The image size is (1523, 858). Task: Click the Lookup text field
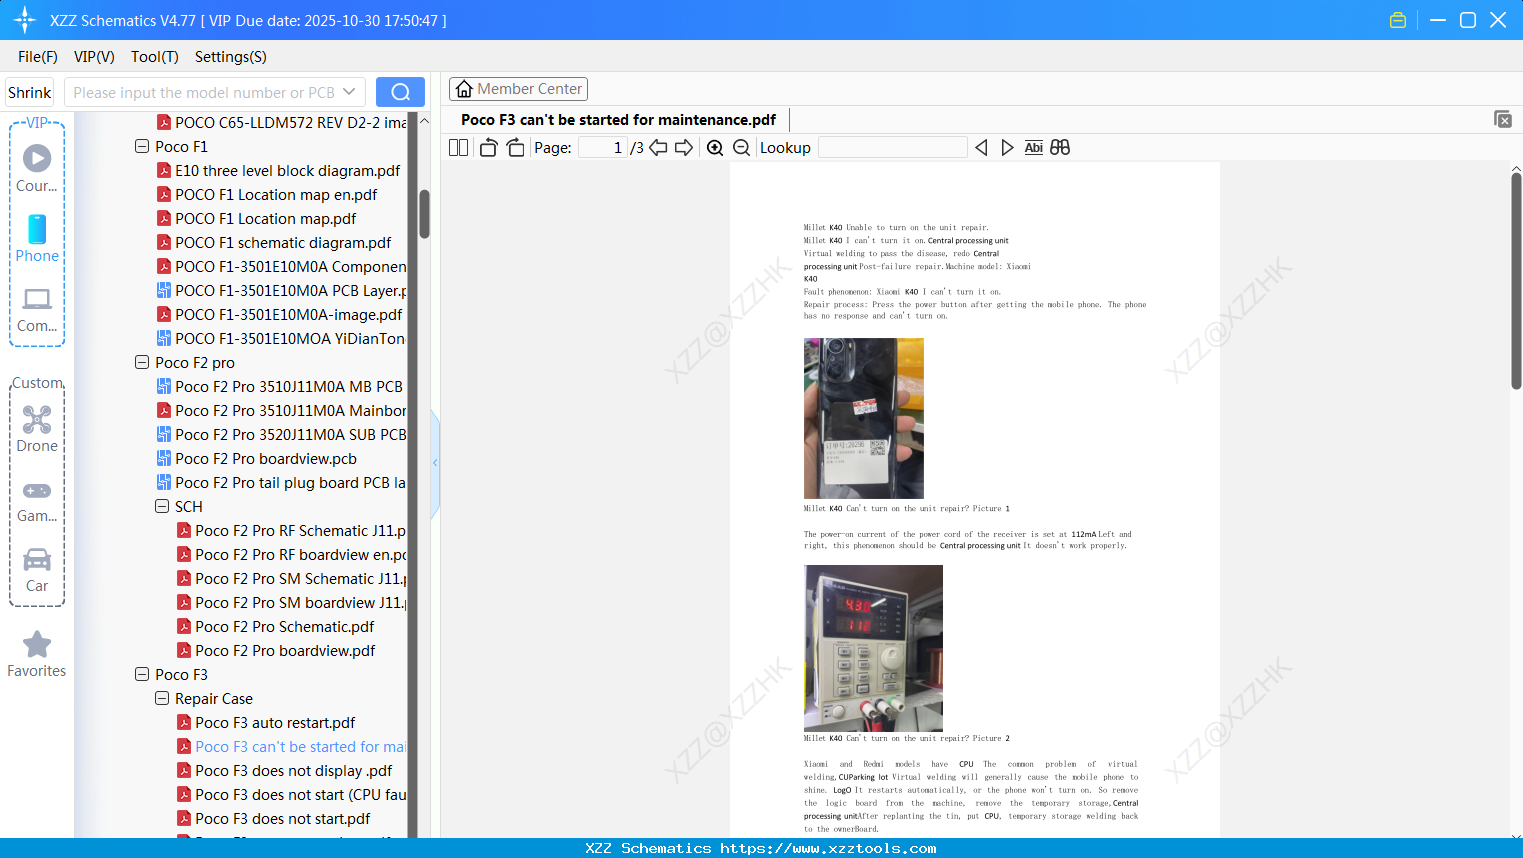point(892,148)
